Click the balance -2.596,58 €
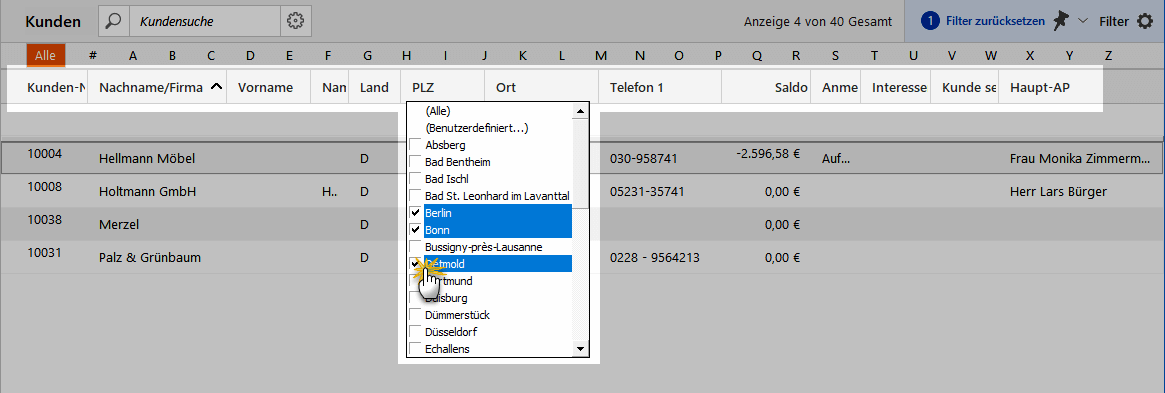 768,154
